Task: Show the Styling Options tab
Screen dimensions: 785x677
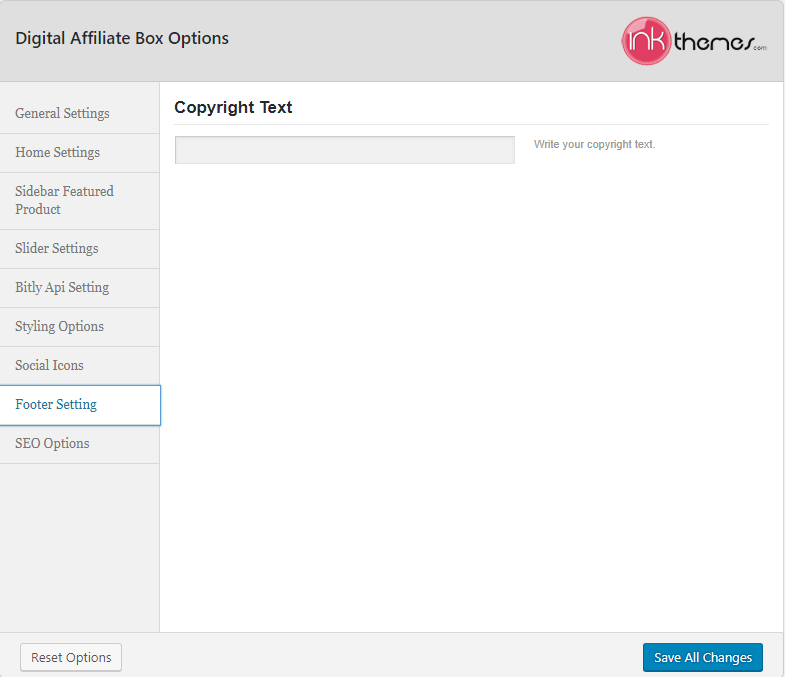Action: pos(59,326)
